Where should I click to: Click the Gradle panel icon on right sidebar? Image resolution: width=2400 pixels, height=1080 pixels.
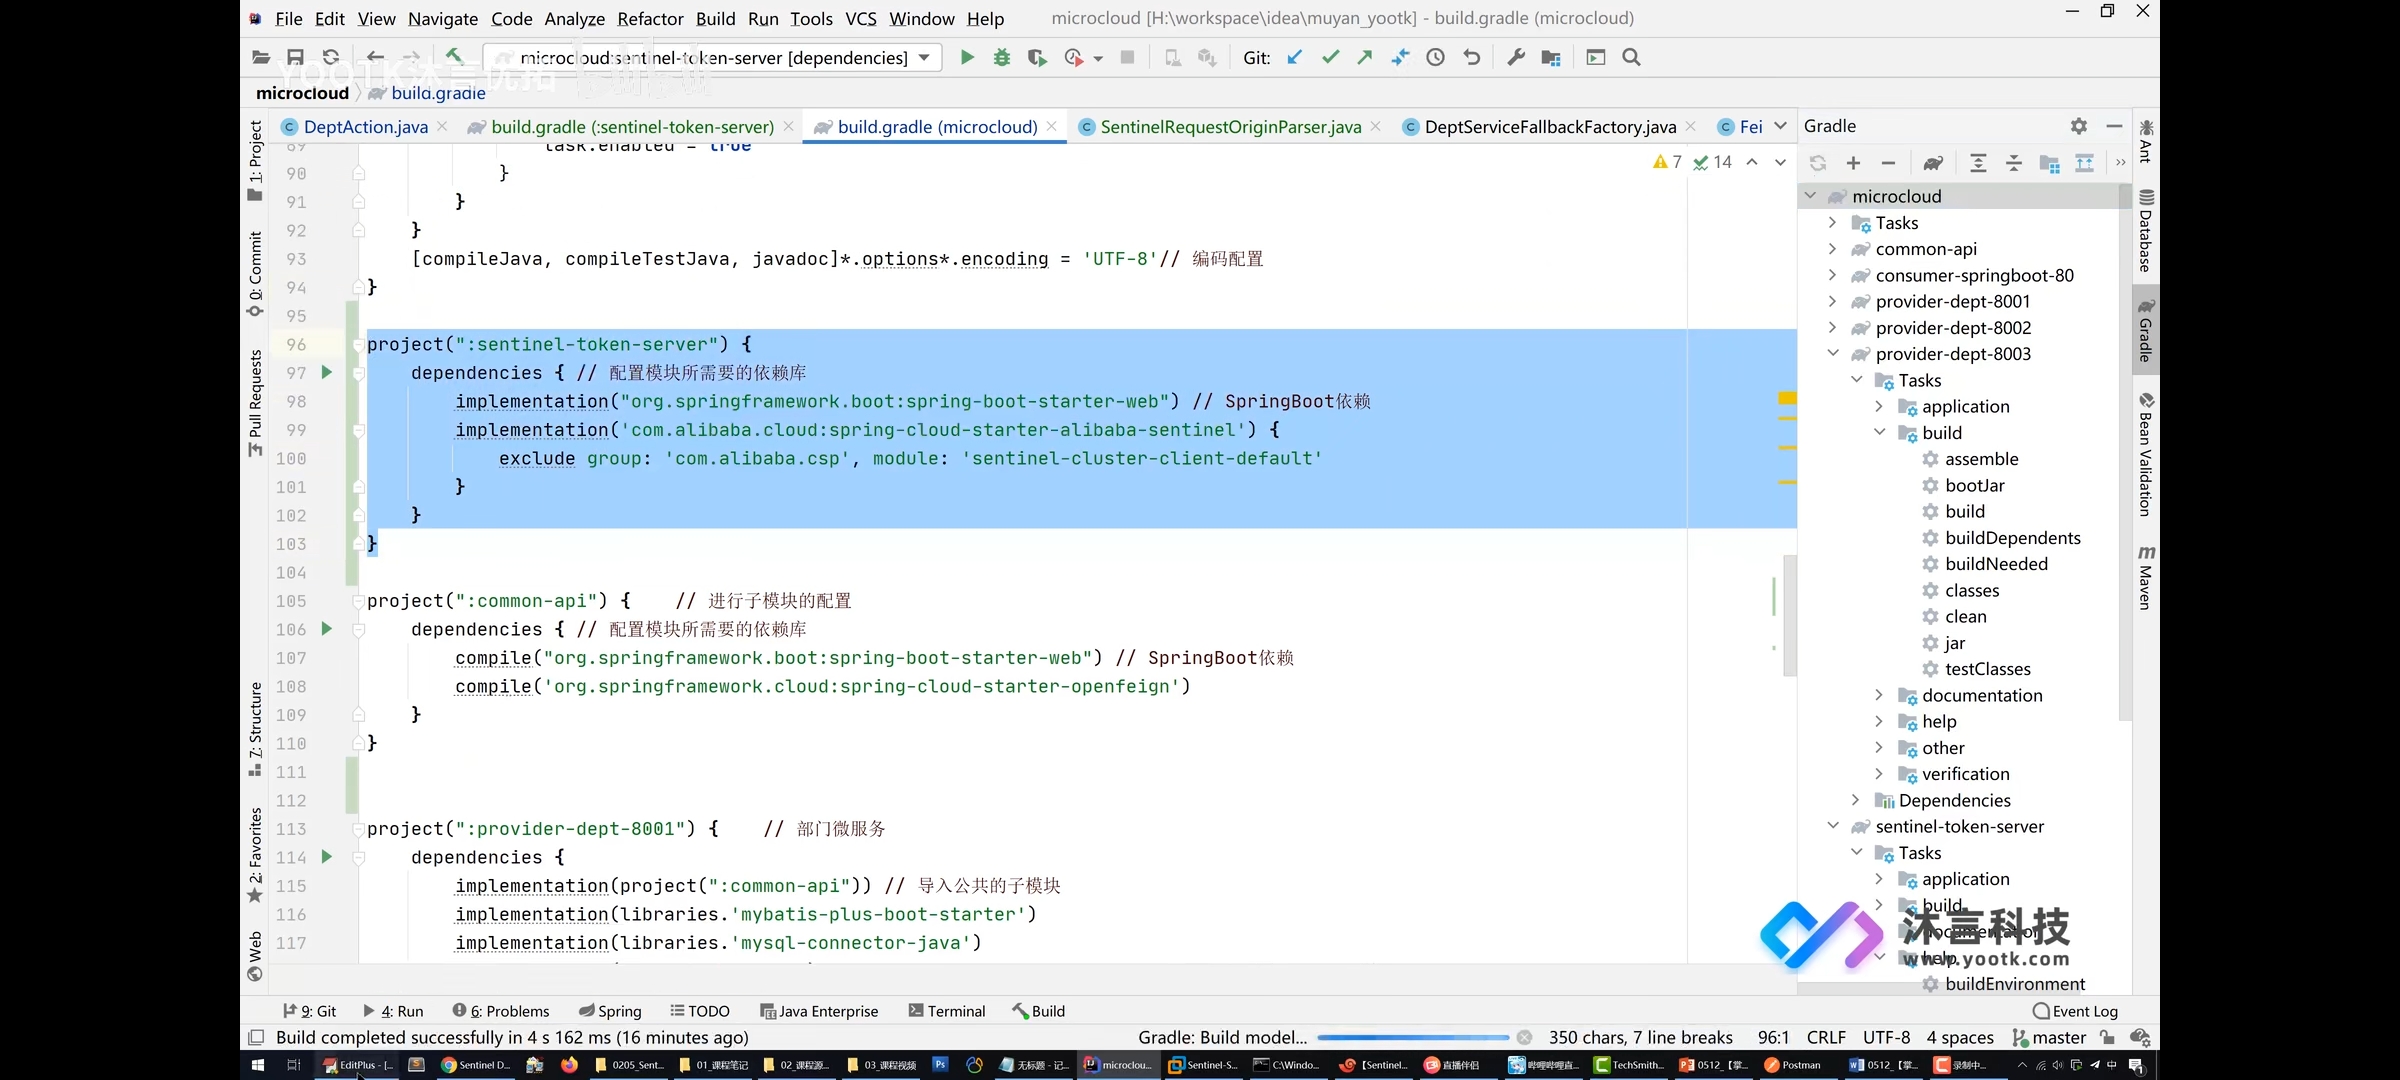coord(2151,314)
